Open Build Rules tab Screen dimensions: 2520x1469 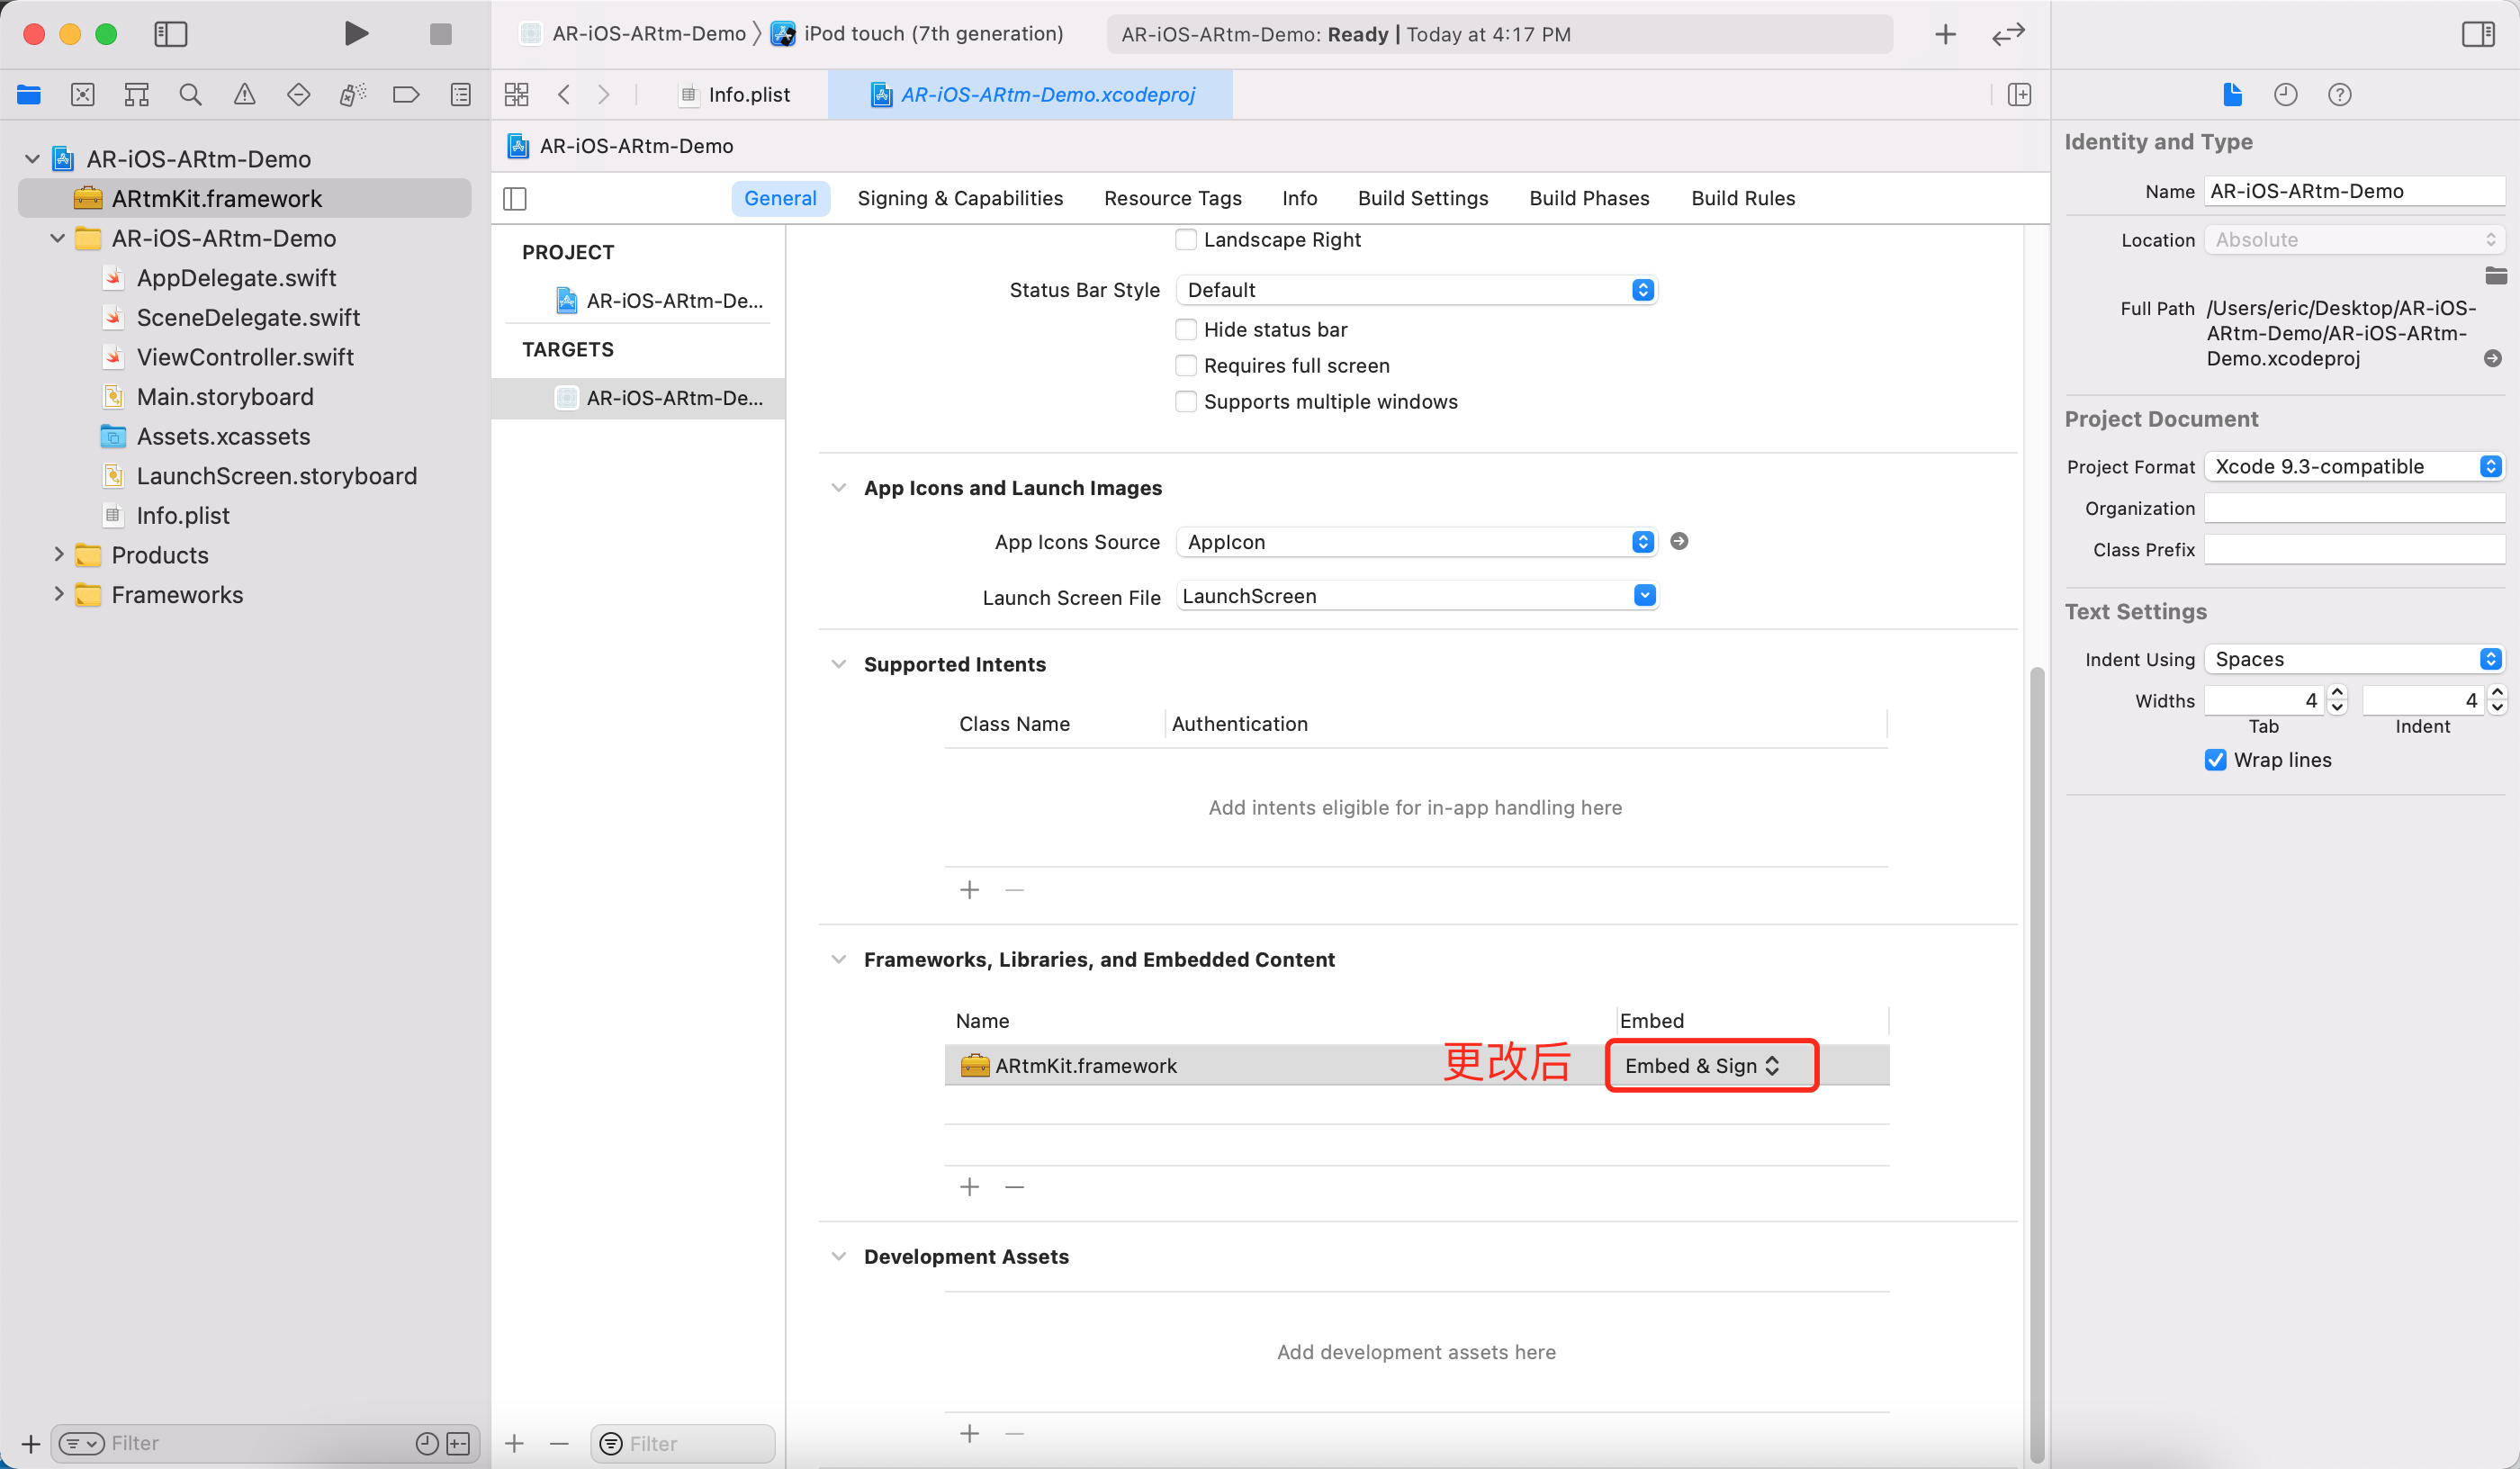[1743, 198]
